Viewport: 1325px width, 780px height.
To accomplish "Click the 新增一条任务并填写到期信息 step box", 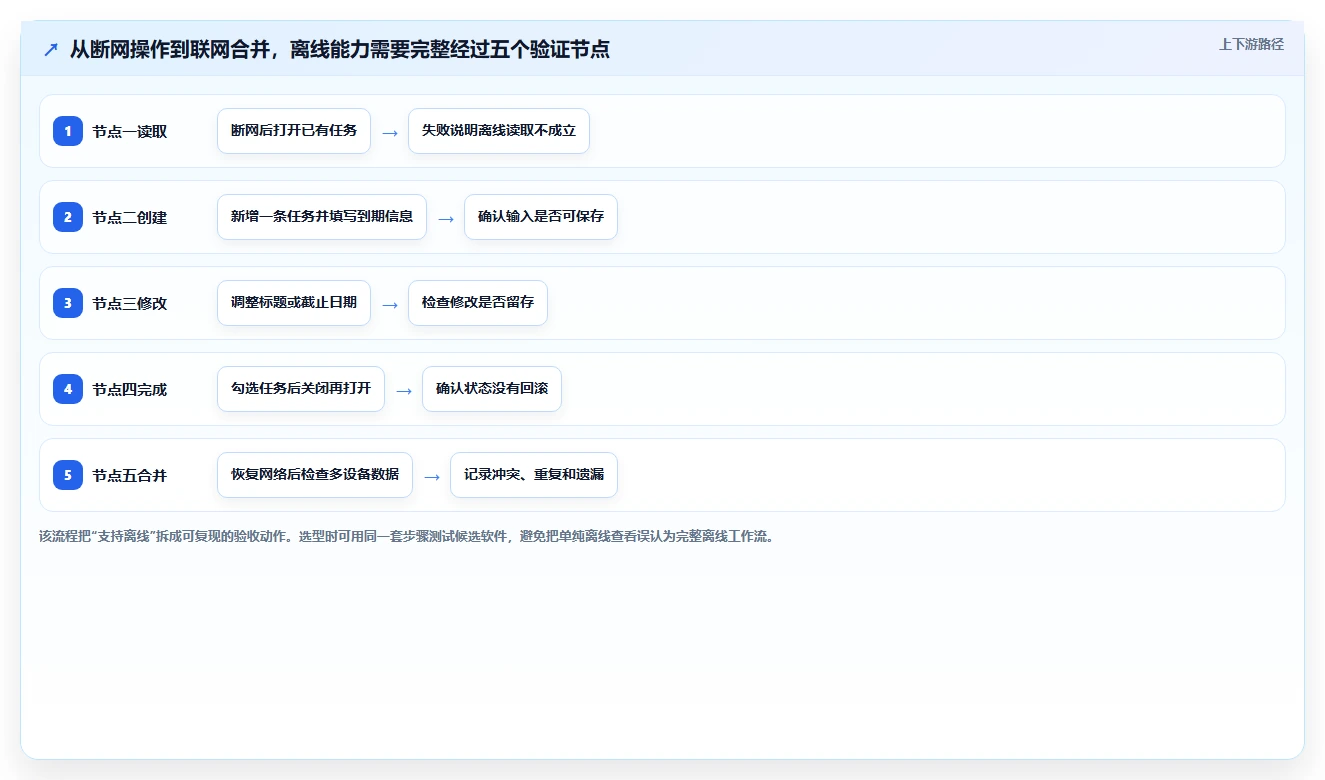I will (322, 217).
